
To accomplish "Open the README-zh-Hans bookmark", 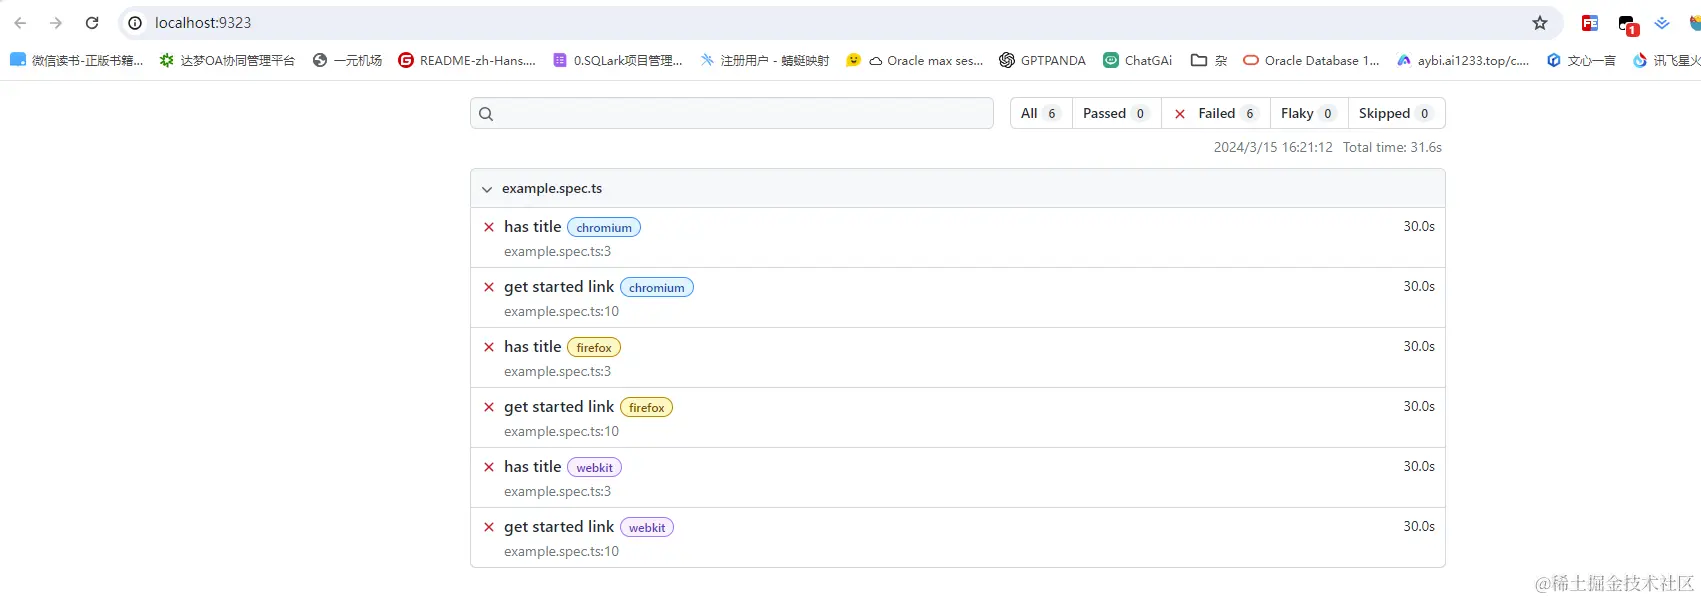I will pos(467,60).
